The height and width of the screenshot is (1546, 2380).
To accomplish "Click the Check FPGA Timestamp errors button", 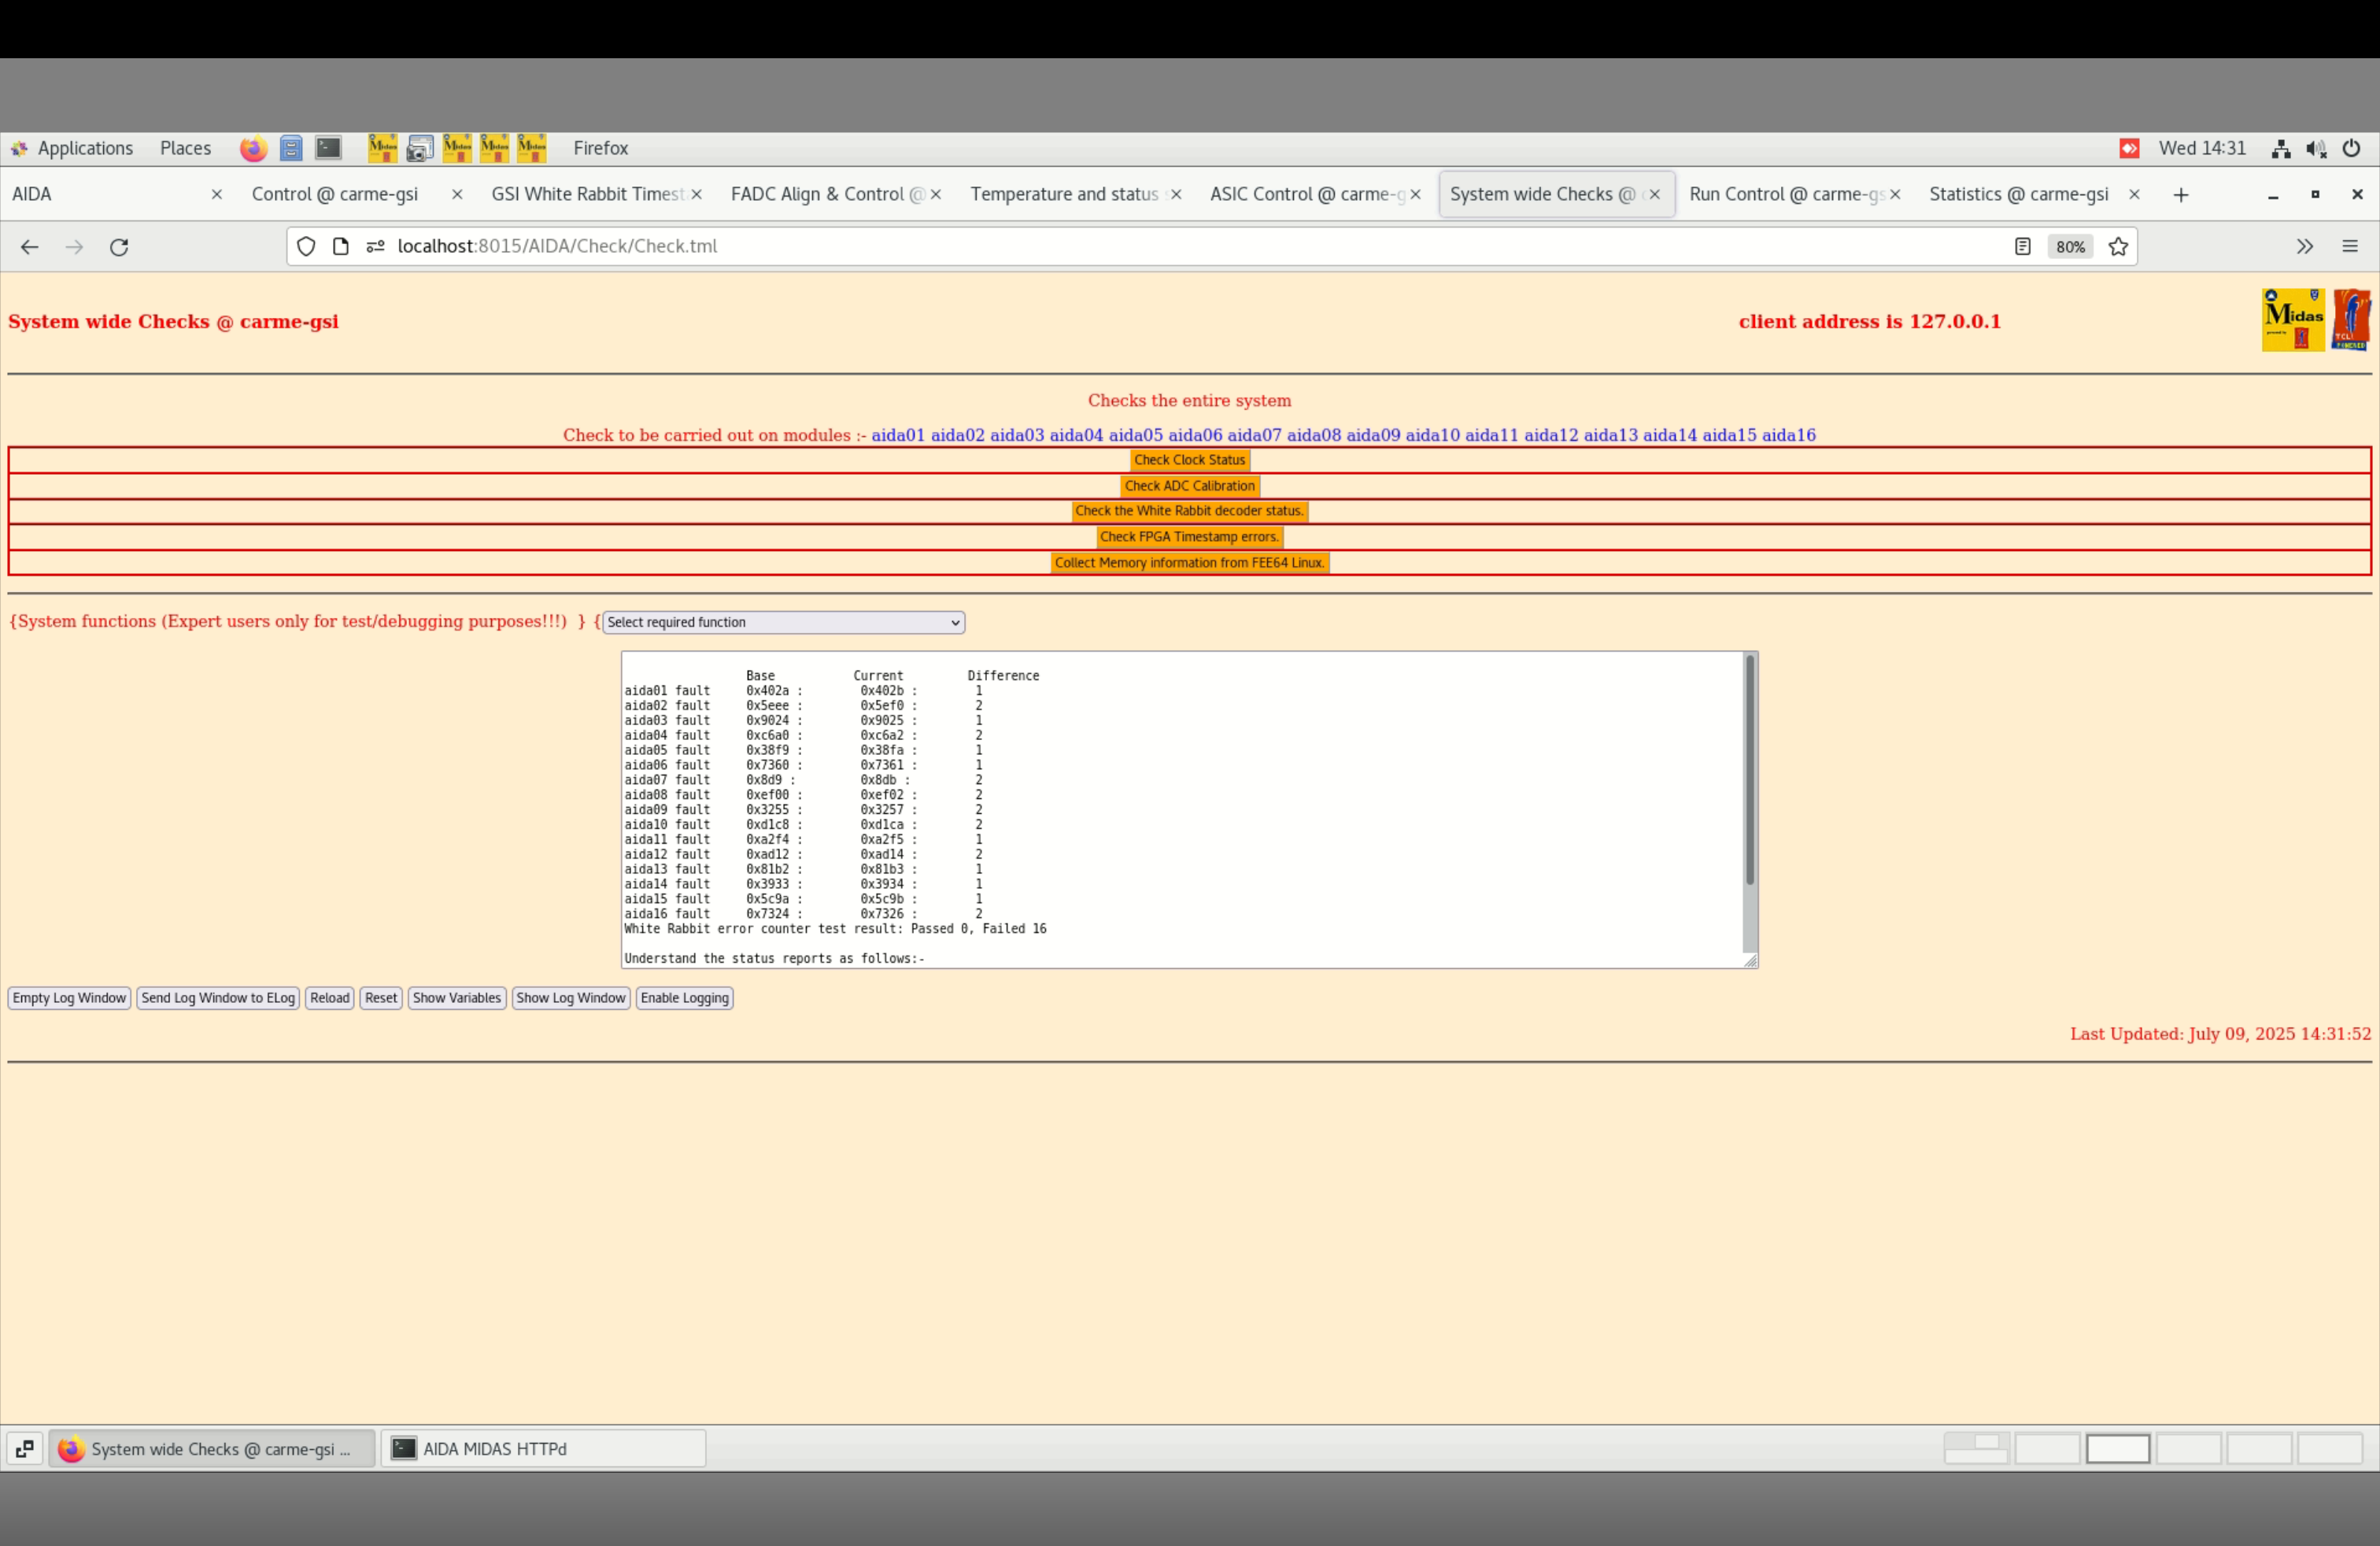I will point(1189,537).
